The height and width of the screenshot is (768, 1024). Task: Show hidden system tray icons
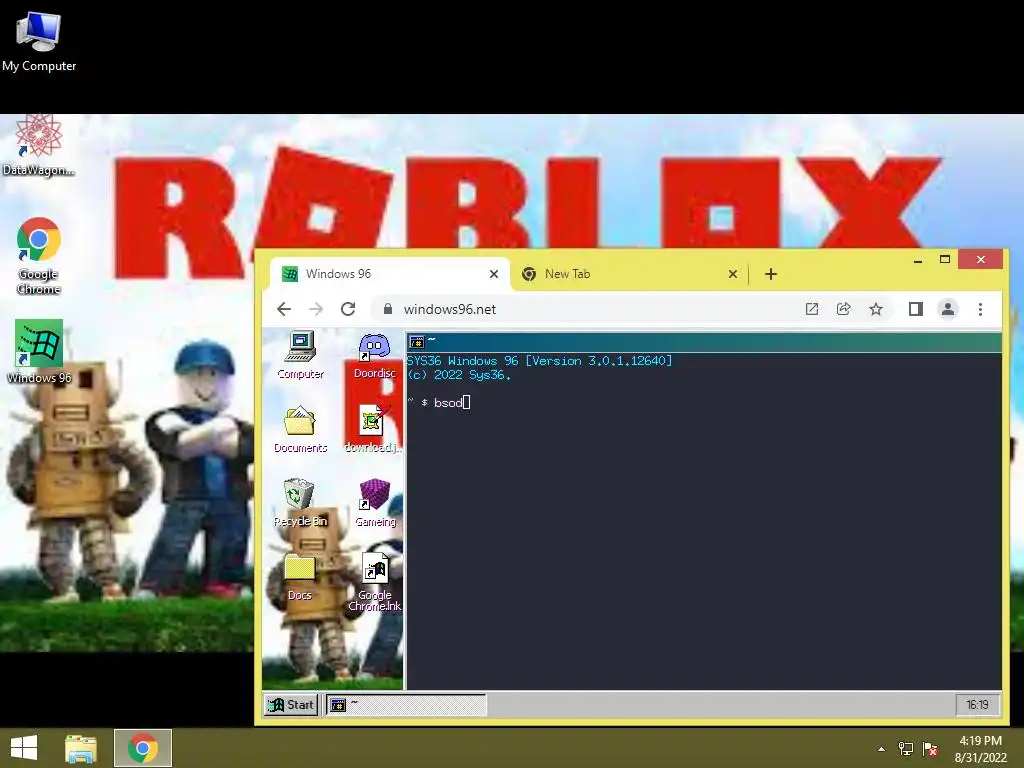point(882,749)
